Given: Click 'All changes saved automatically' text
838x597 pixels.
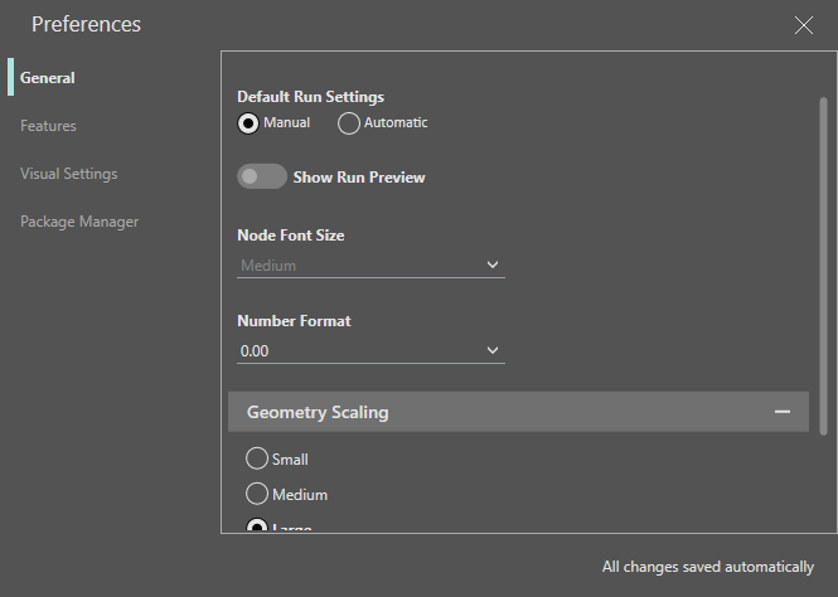Looking at the screenshot, I should tap(708, 567).
